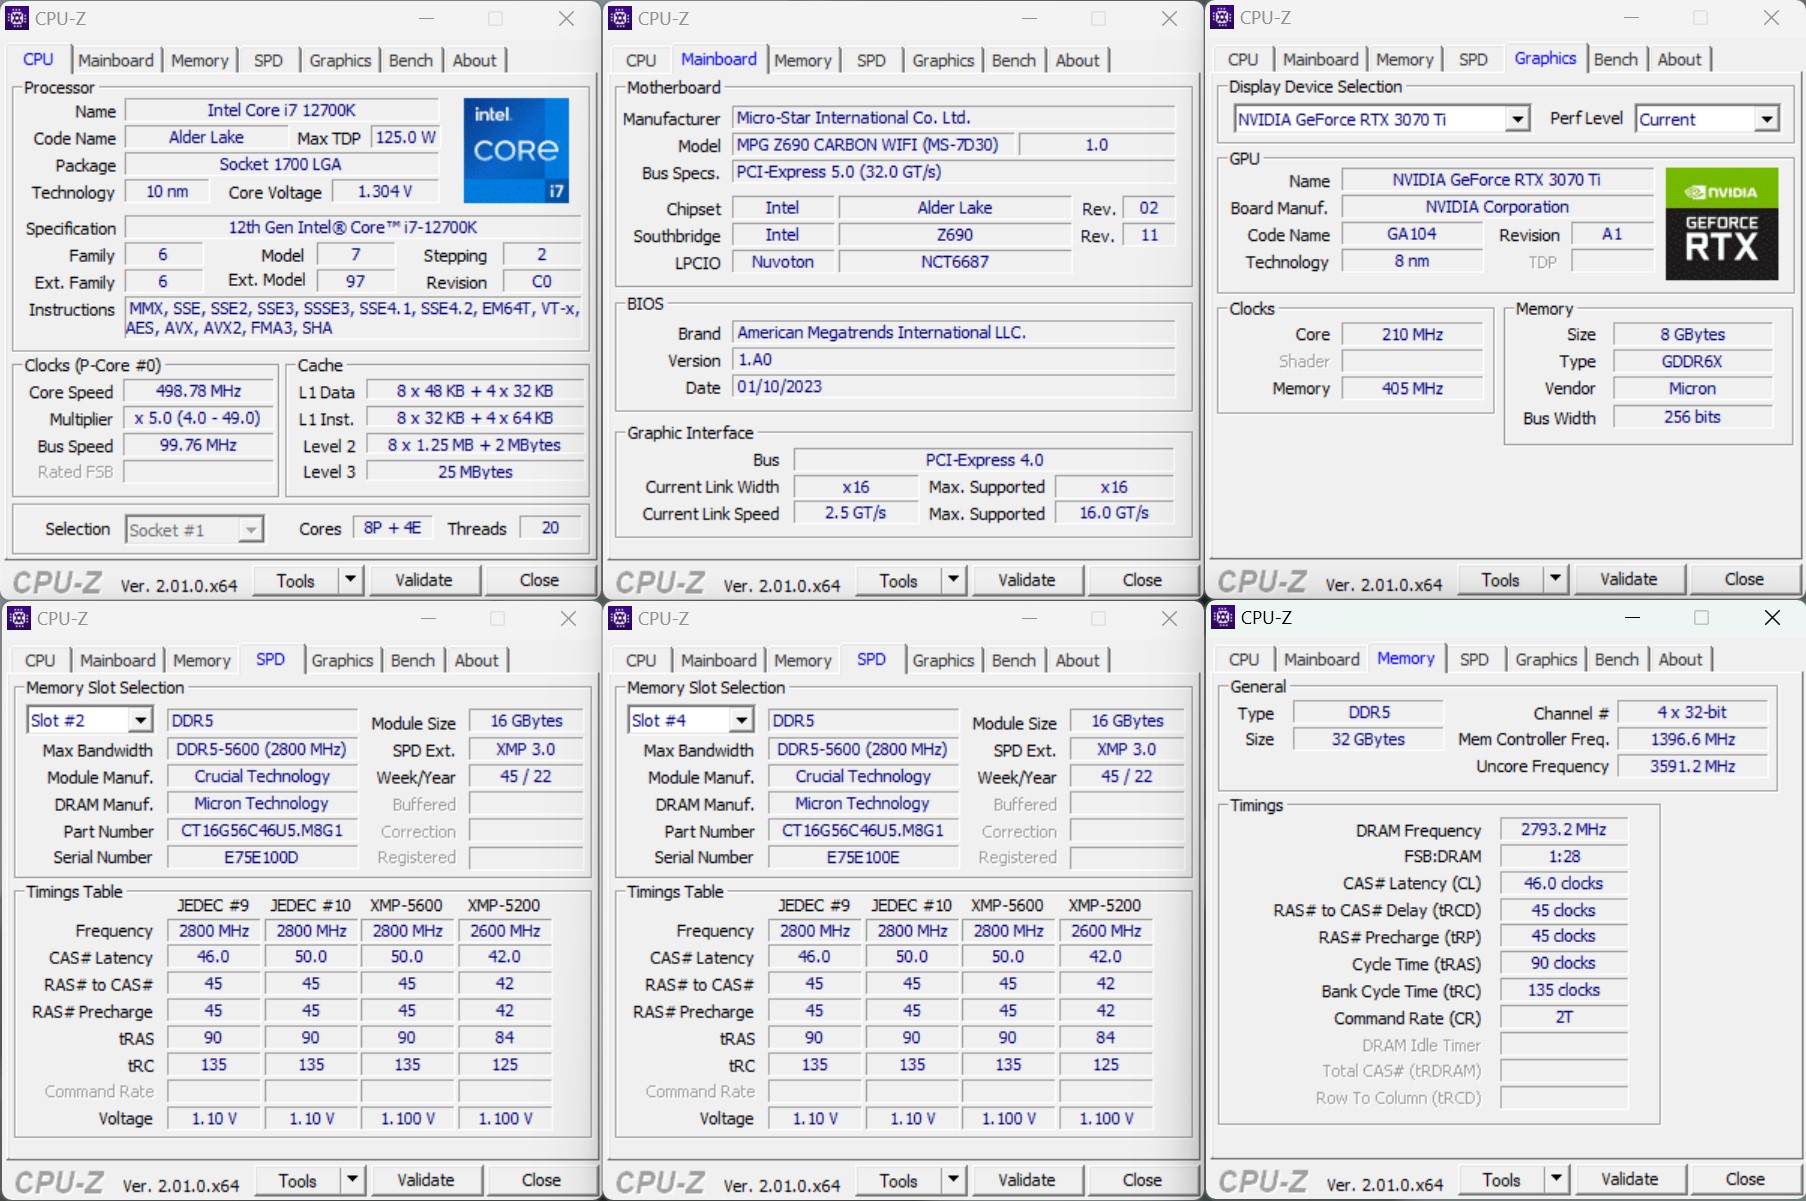The height and width of the screenshot is (1201, 1806).
Task: Click the CPU-Z app icon in Slot #2 SPD window
Action: point(19,618)
